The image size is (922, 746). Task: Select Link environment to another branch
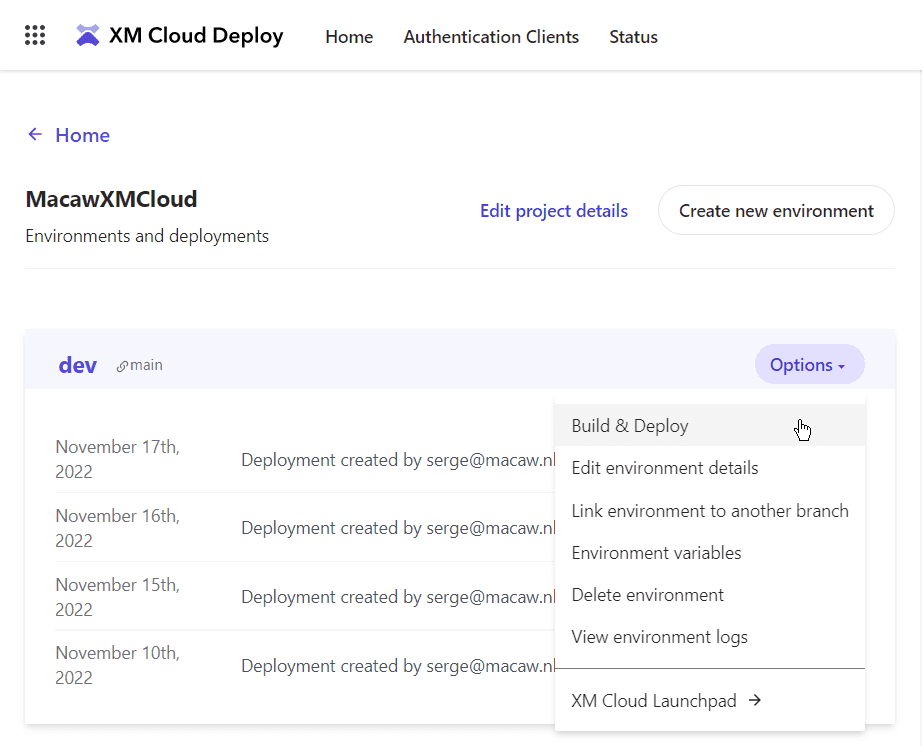coord(709,511)
